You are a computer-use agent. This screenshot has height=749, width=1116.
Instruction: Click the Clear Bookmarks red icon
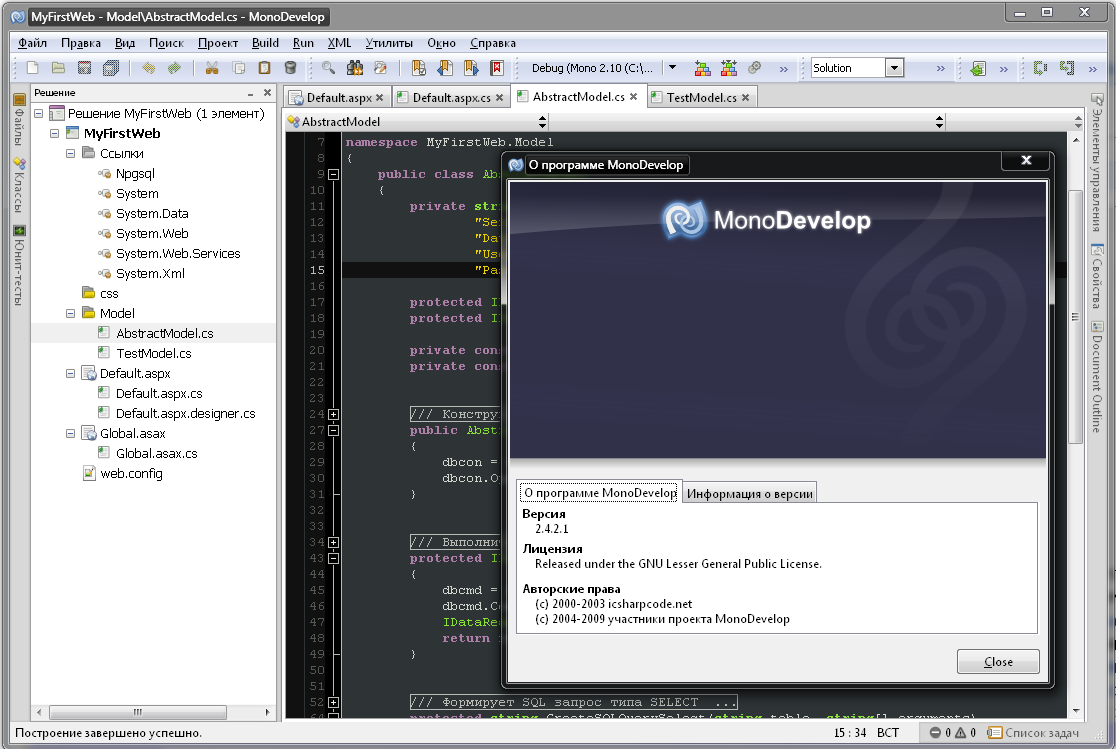pyautogui.click(x=497, y=68)
